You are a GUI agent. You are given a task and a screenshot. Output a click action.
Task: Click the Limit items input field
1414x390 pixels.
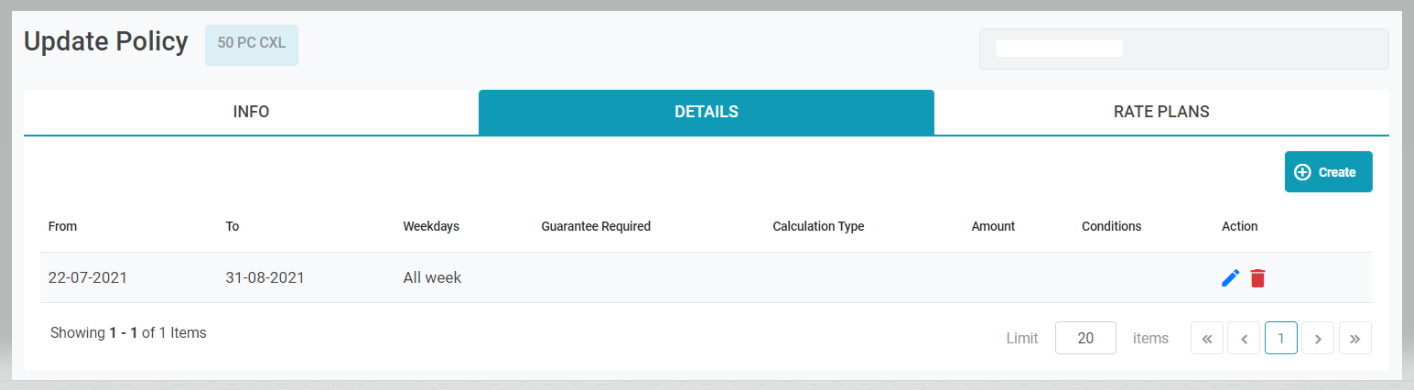[x=1085, y=338]
